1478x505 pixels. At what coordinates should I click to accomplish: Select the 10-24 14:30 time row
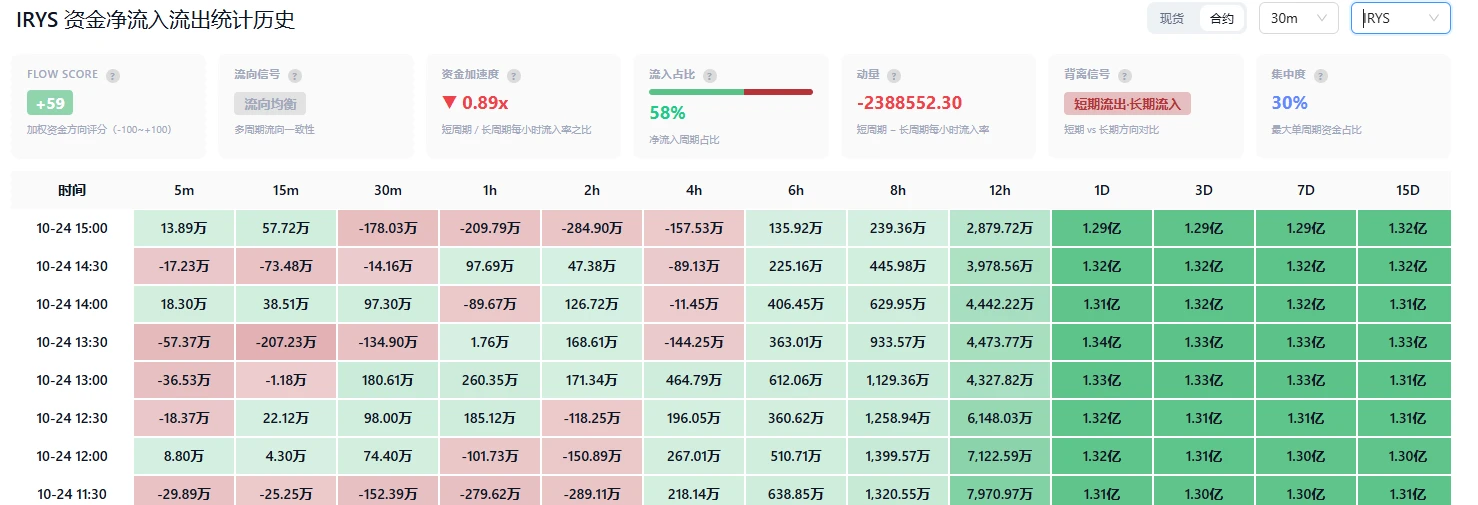point(72,266)
